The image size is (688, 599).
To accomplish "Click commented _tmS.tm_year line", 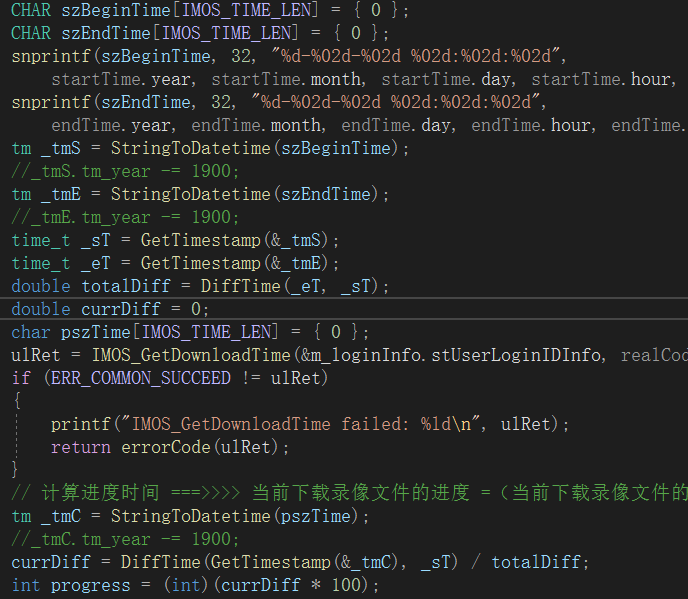I will coord(125,171).
